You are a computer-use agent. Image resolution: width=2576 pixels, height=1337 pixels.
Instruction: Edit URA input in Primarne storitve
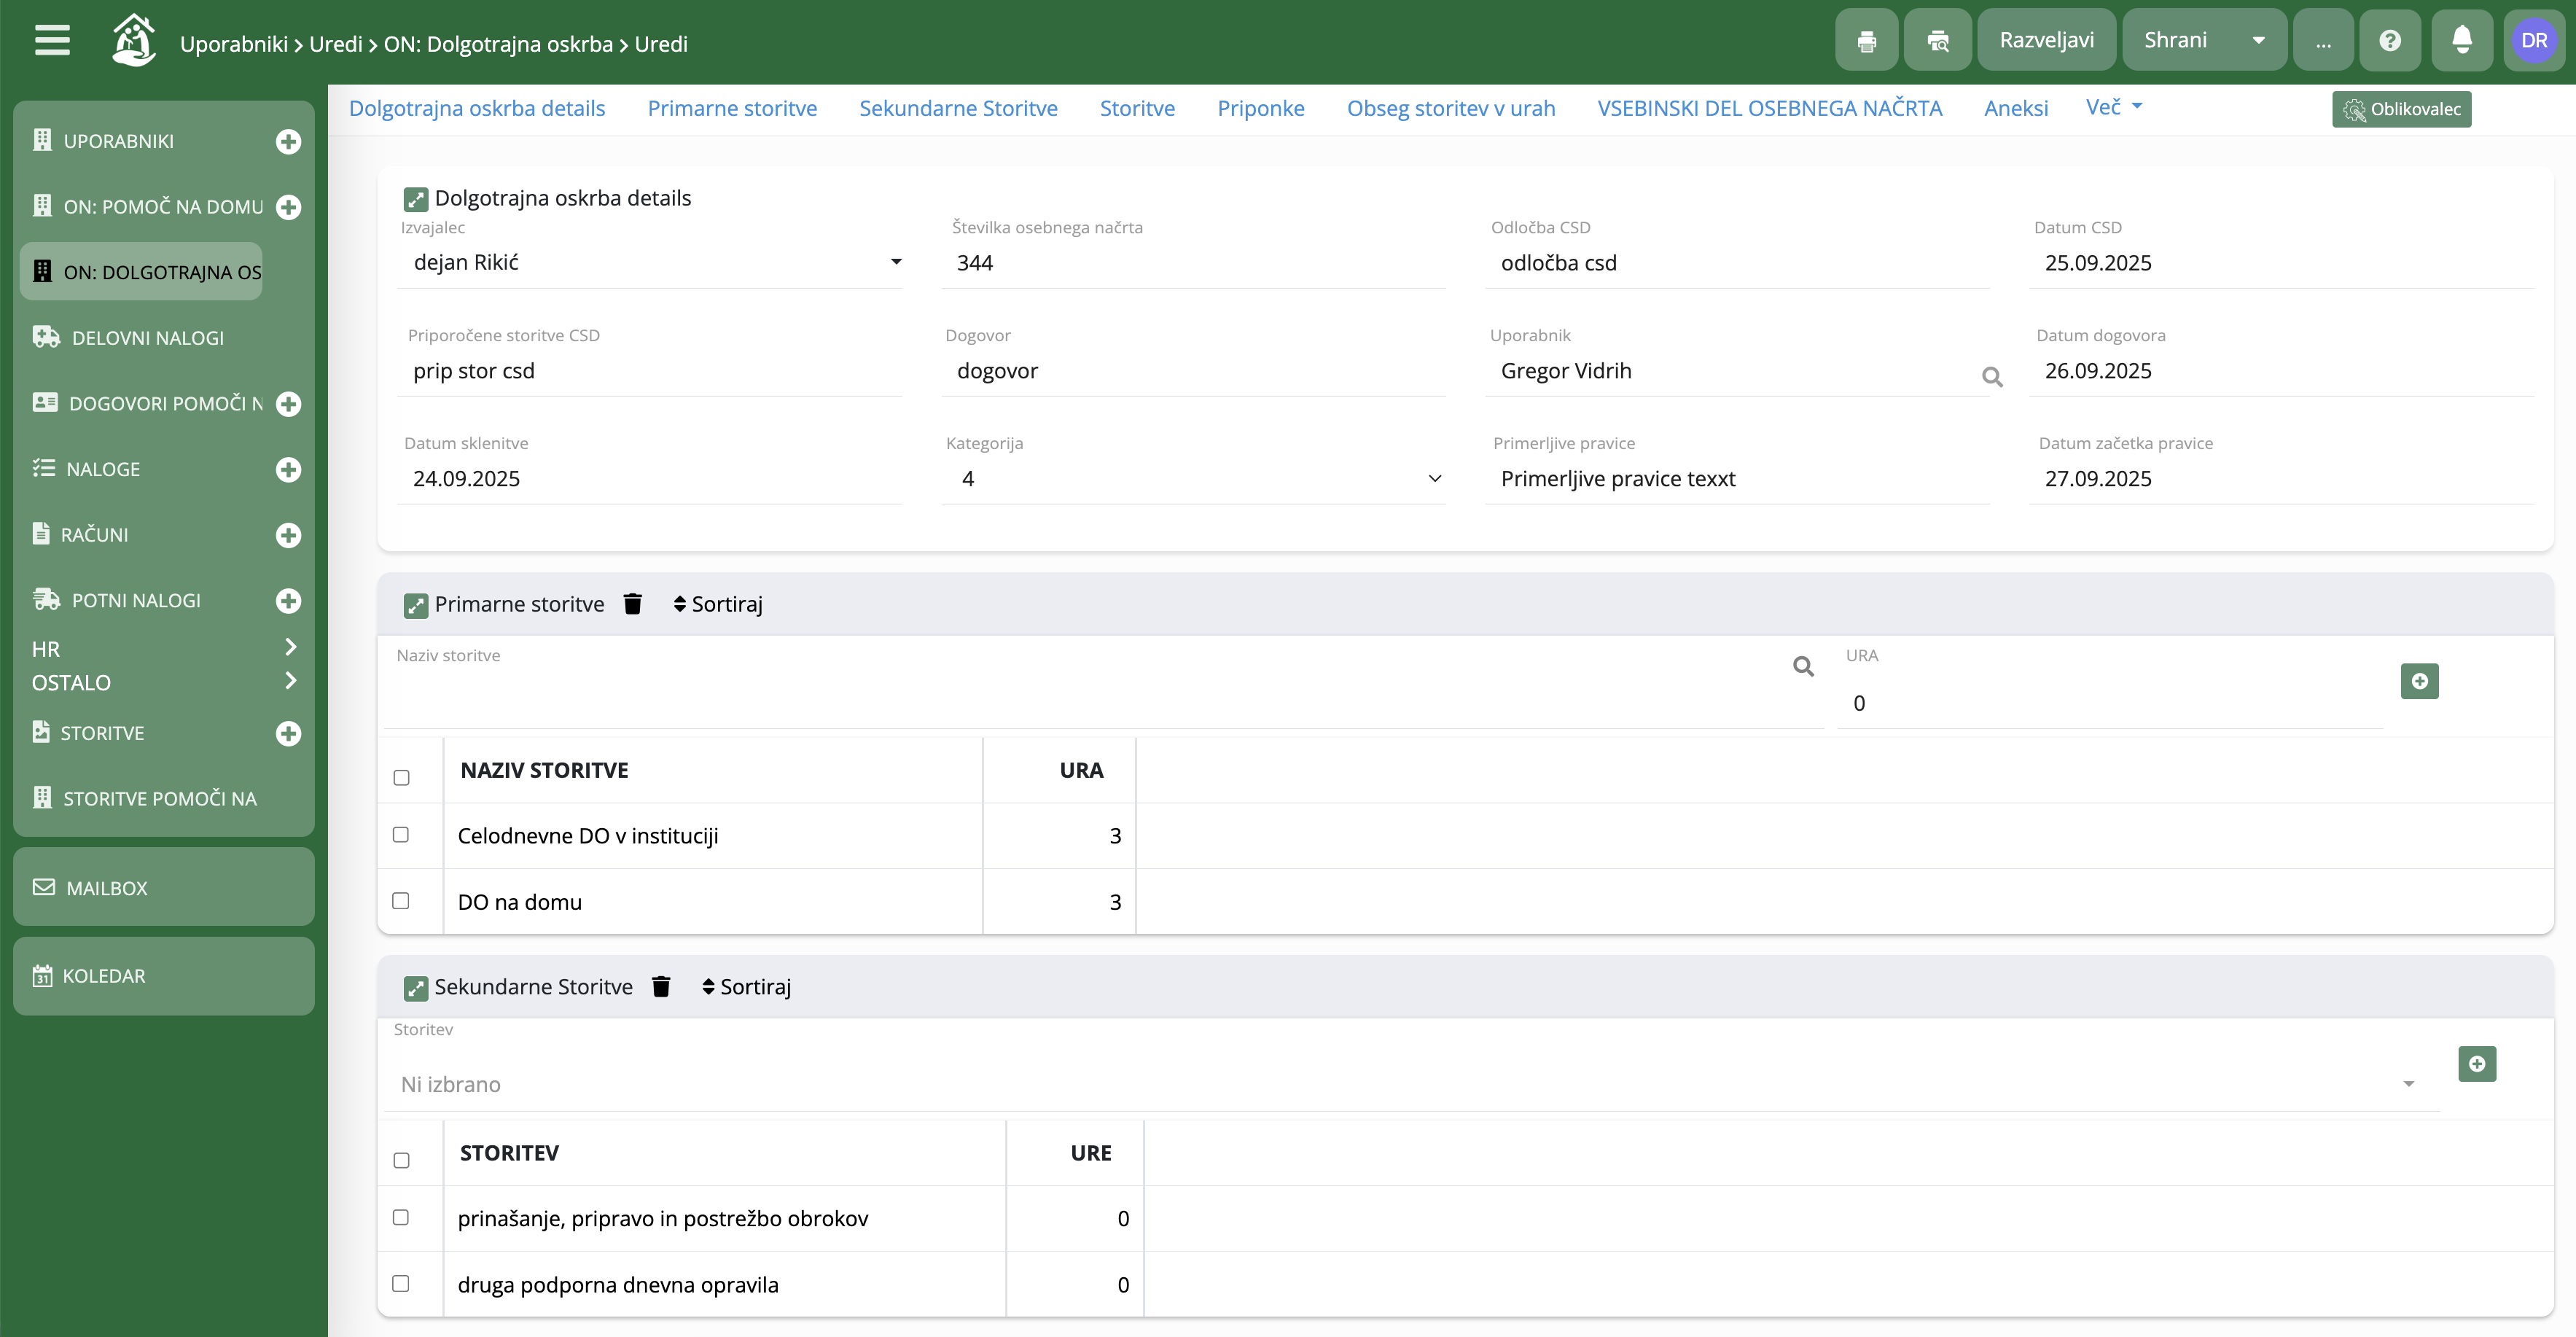(2110, 703)
